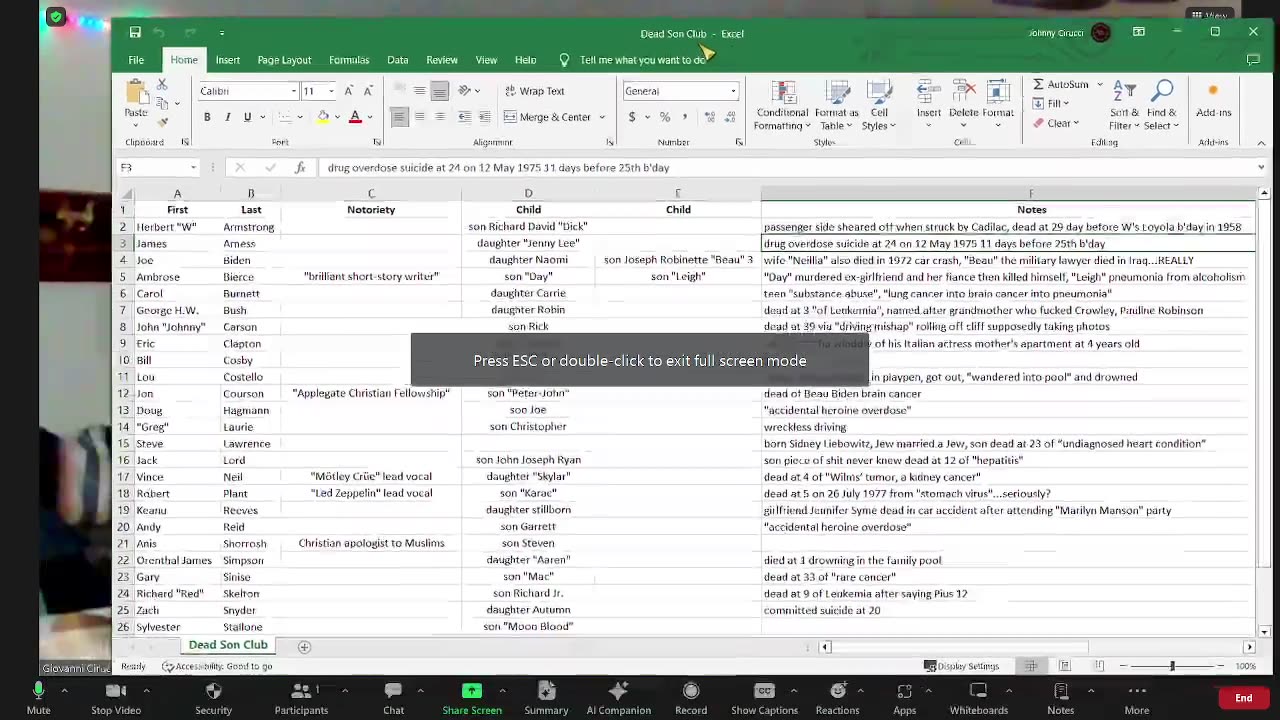Click the Percent Style icon
The image size is (1280, 720).
[665, 117]
